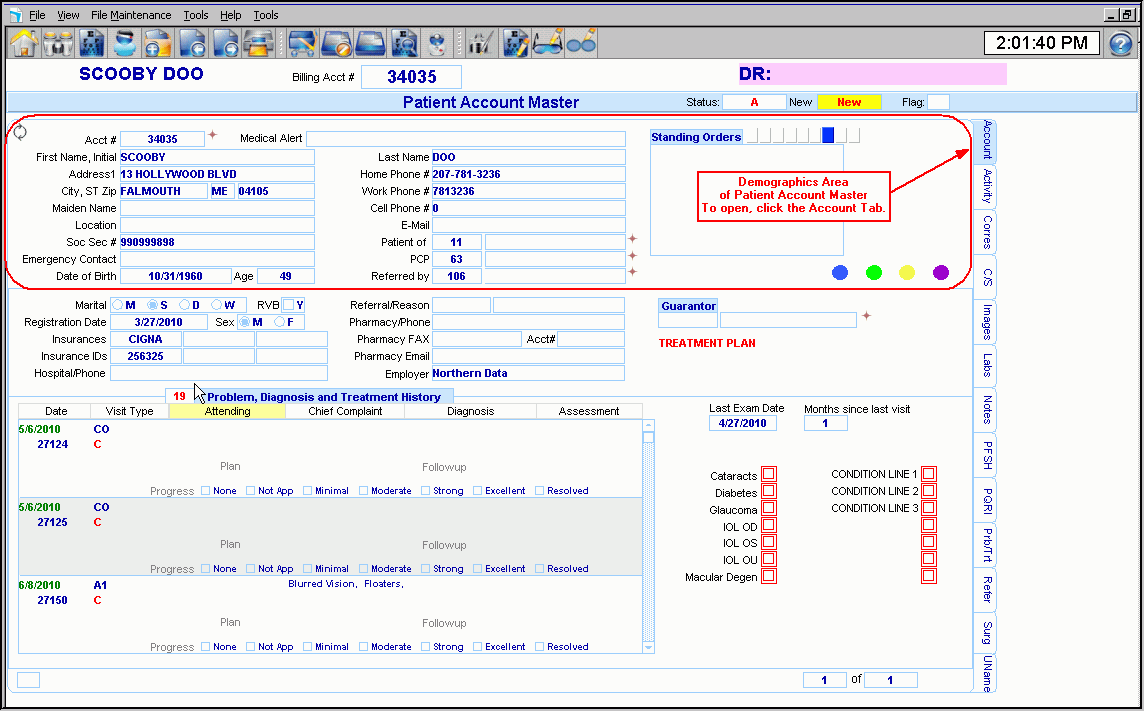Image resolution: width=1144 pixels, height=711 pixels.
Task: Click the Attending column header
Action: tap(227, 411)
